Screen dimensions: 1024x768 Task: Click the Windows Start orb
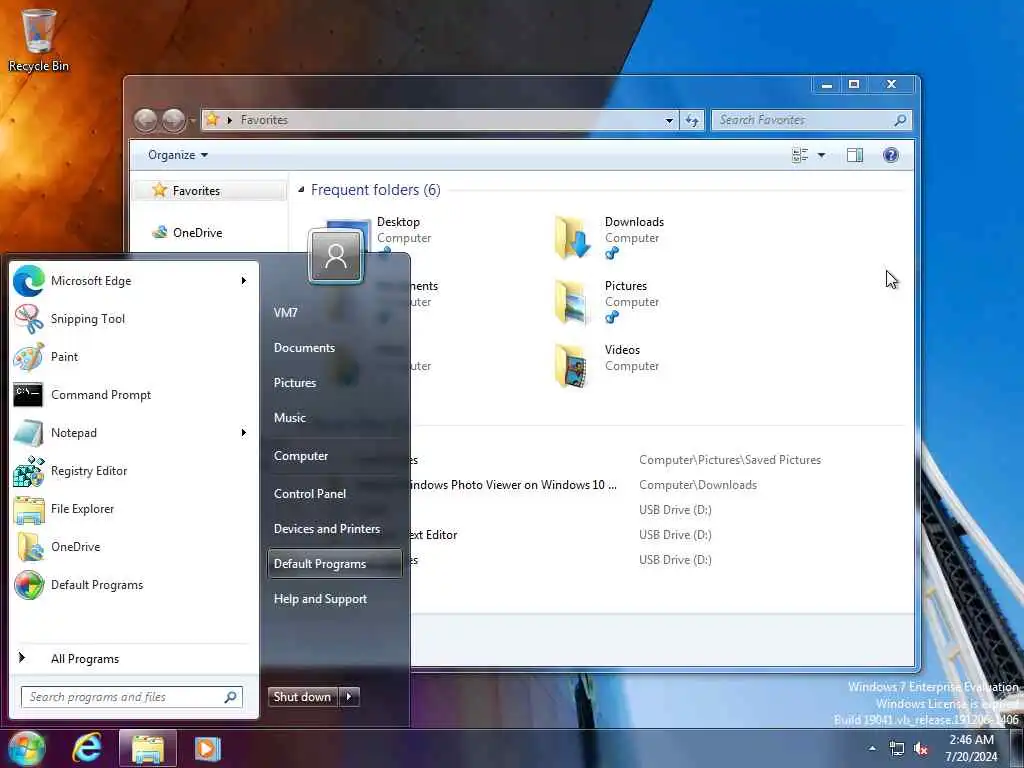point(25,748)
